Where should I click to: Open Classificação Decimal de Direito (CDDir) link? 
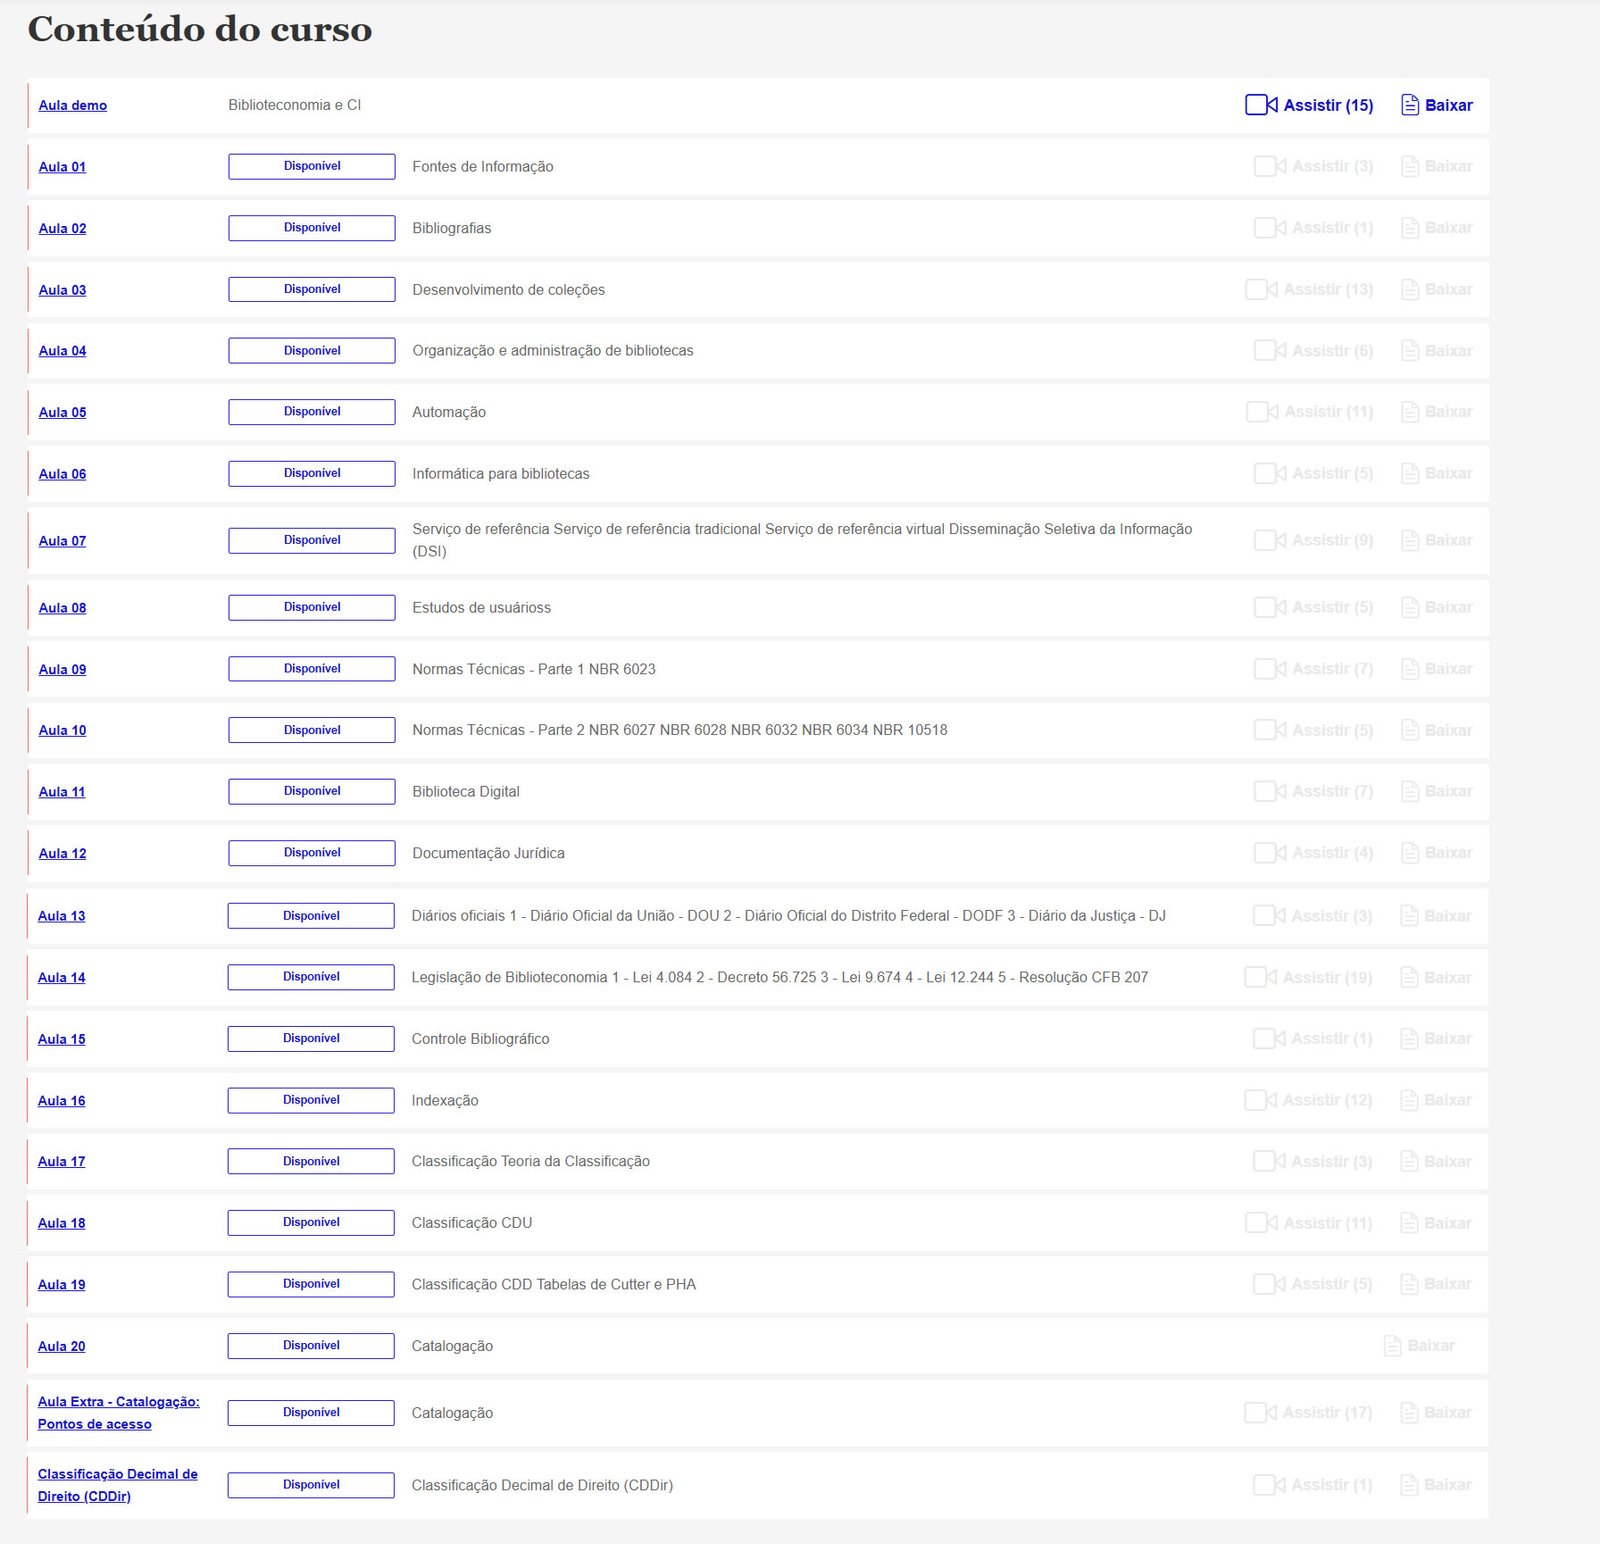tap(117, 1485)
